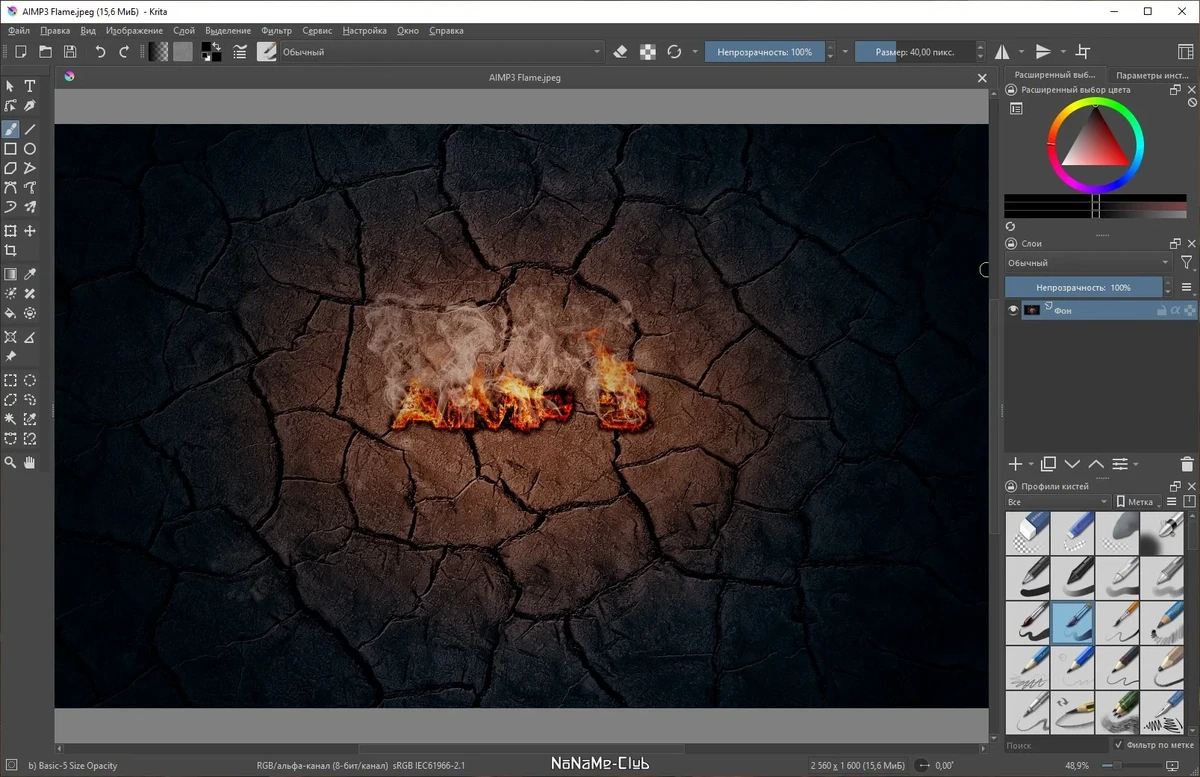
Task: Select the Rectangle shape tool
Action: click(10, 149)
